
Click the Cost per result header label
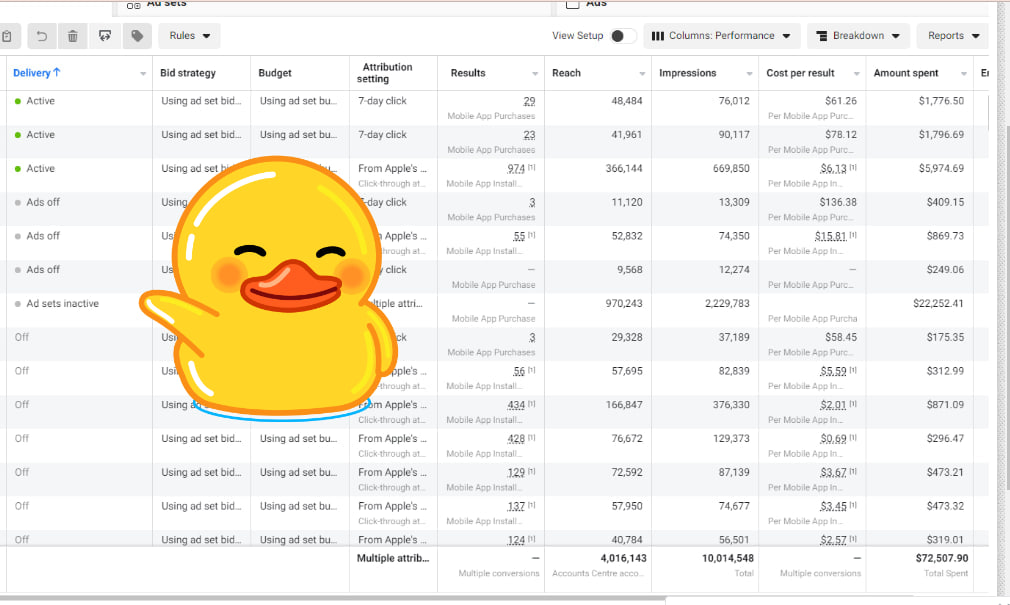click(801, 73)
